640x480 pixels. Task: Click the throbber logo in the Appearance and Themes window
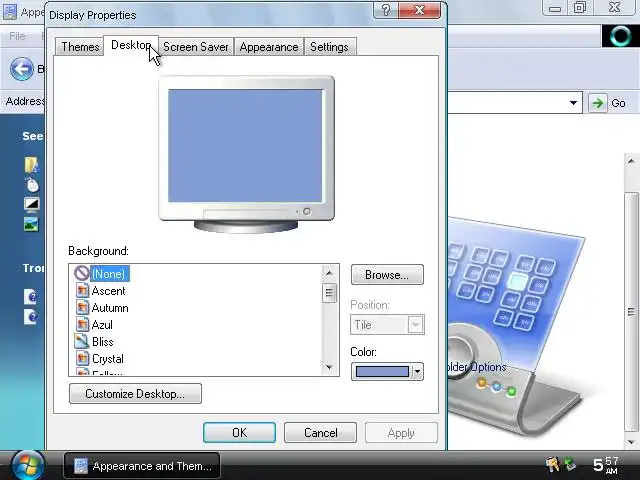pos(620,36)
